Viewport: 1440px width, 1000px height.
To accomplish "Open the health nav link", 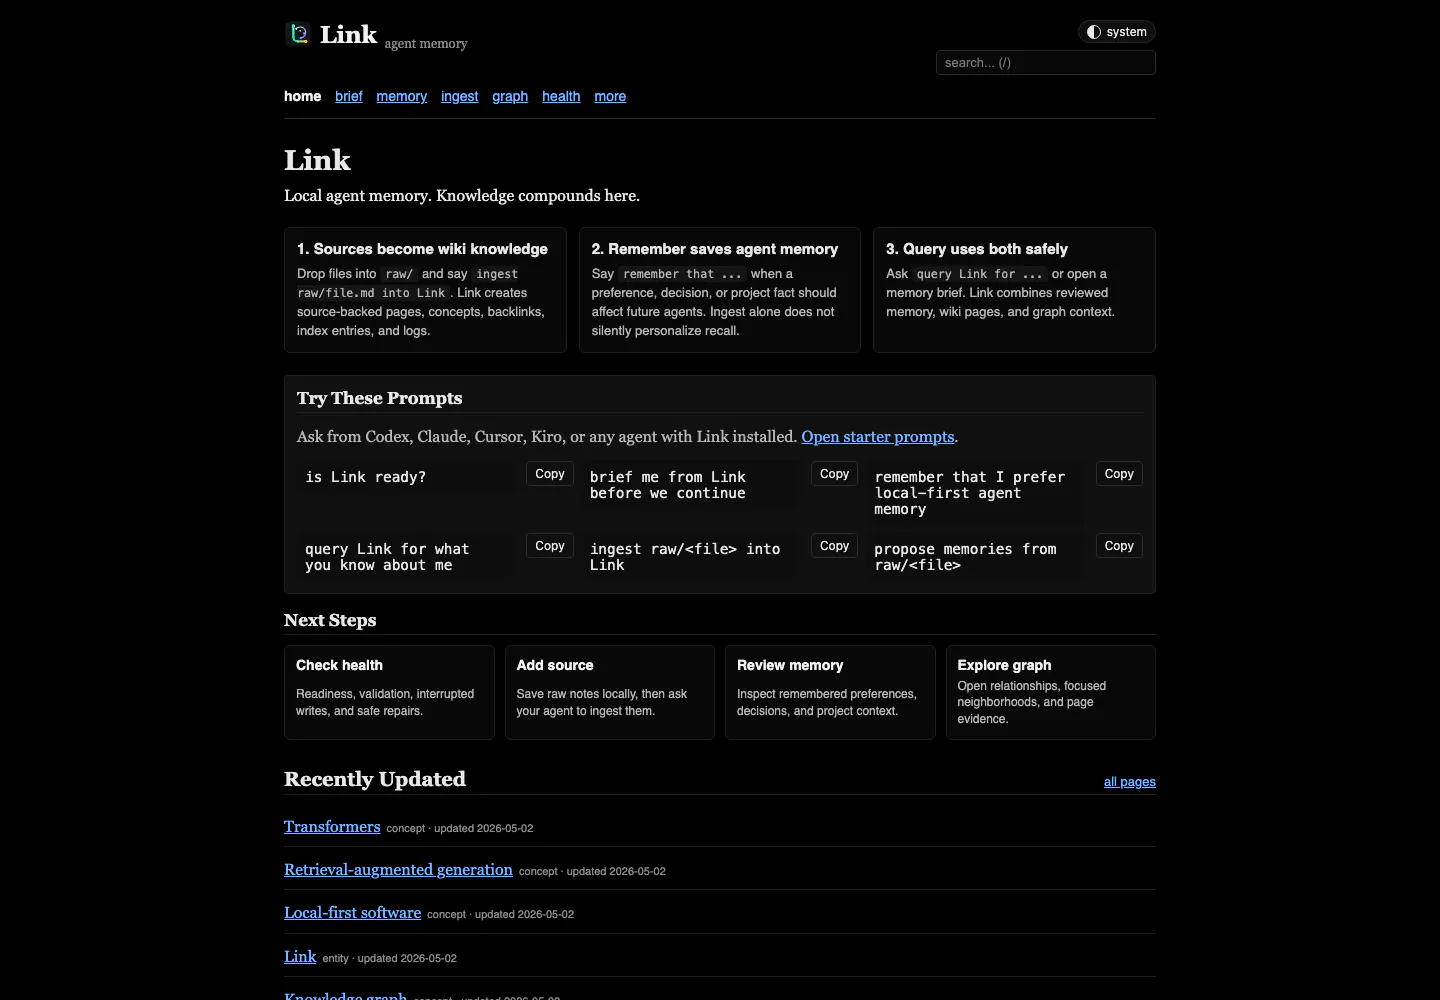I will coord(561,96).
